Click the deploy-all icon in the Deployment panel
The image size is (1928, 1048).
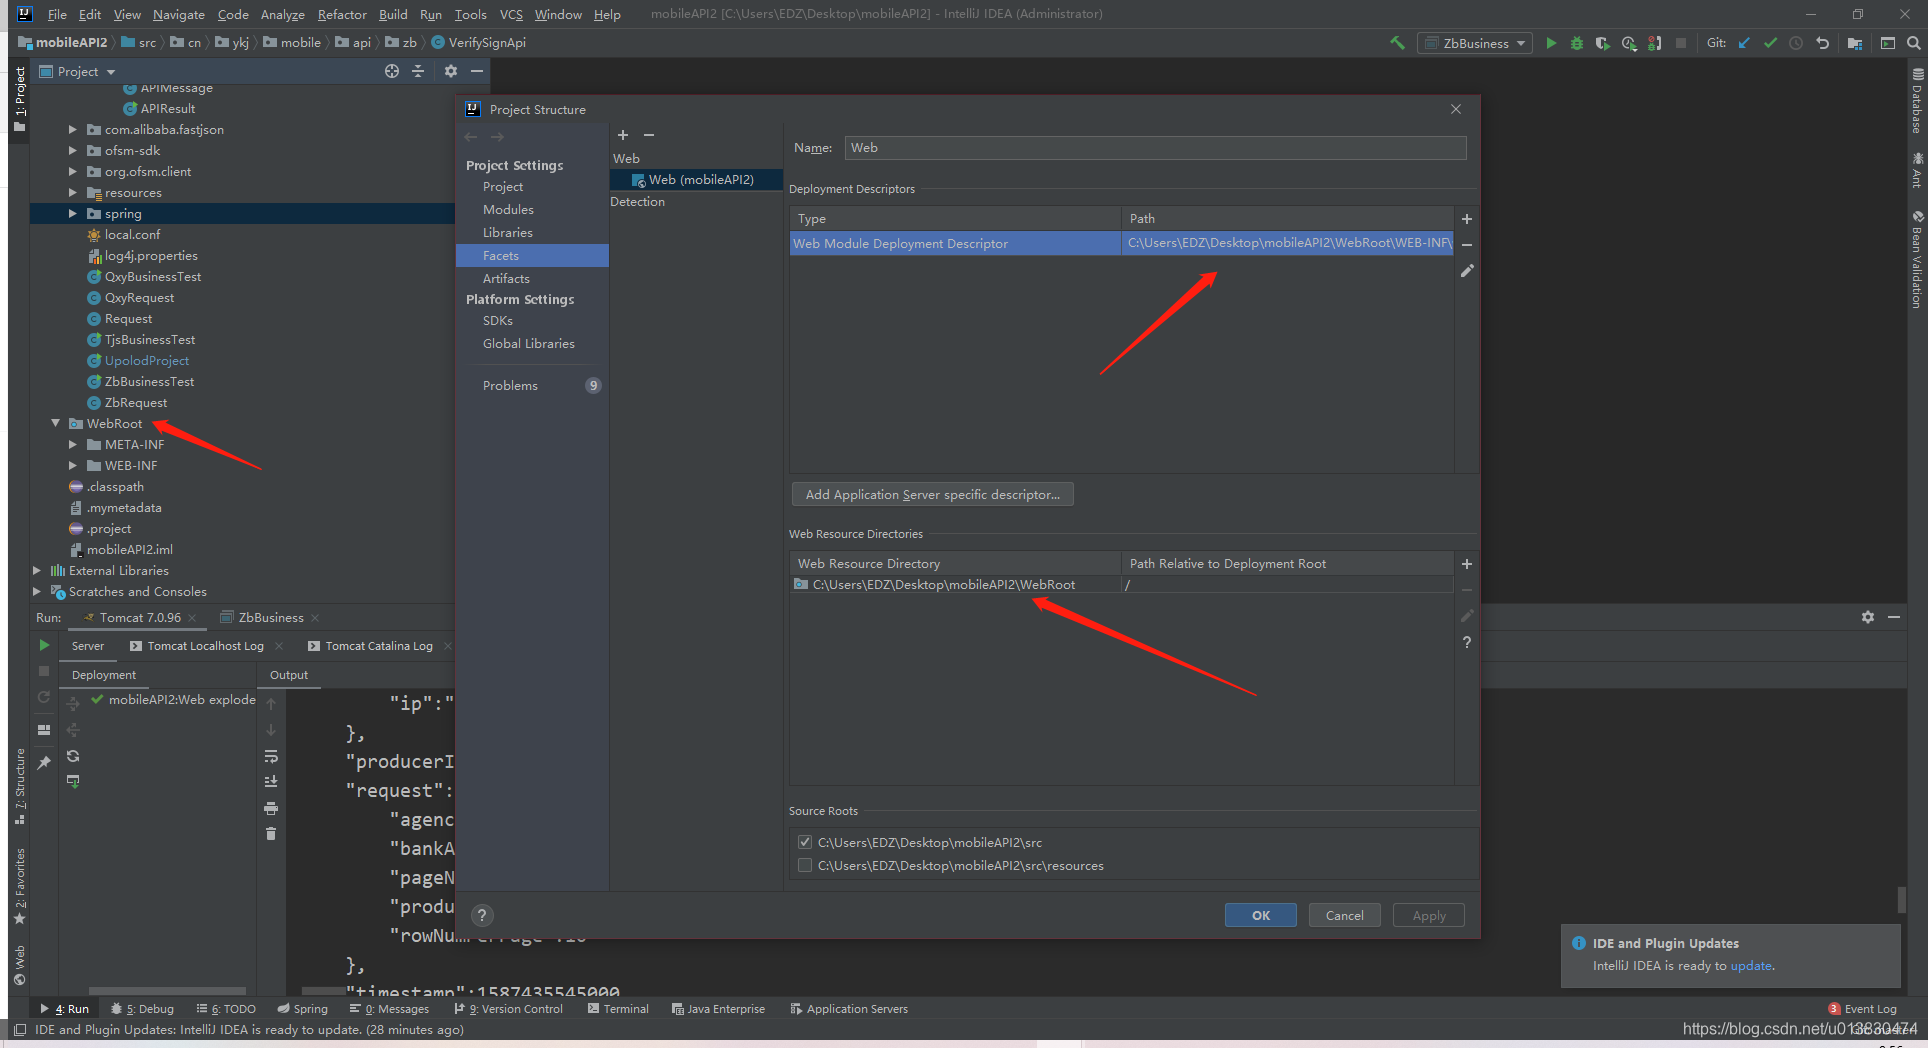click(73, 704)
